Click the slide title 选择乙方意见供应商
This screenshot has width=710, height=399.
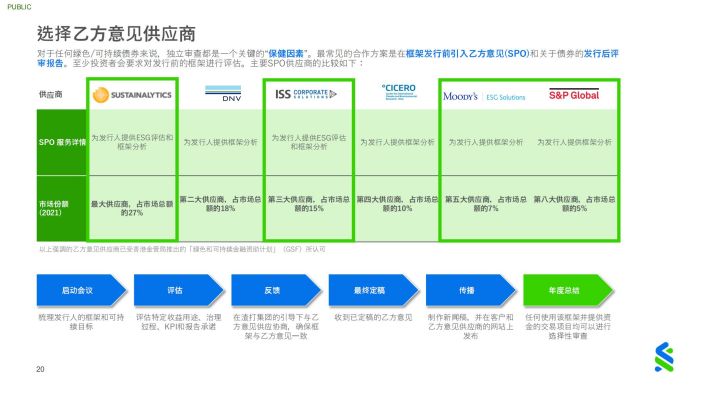point(116,34)
